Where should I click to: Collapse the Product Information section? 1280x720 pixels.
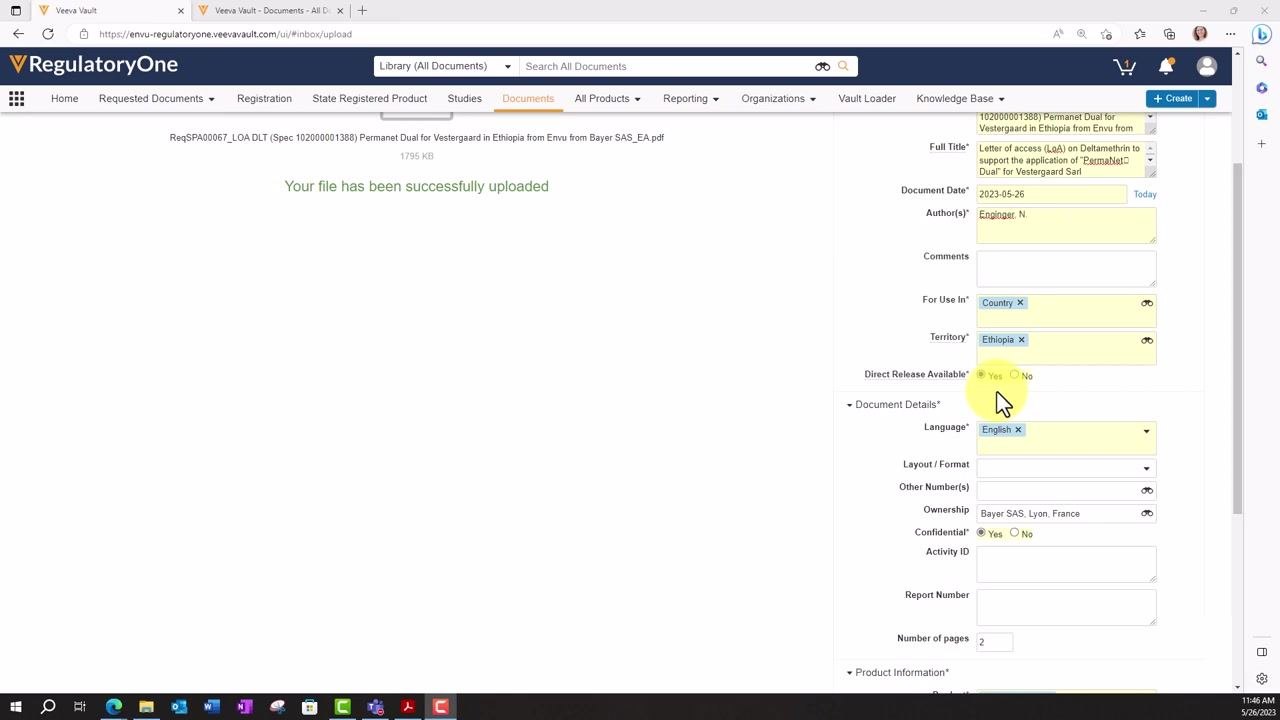(x=849, y=673)
